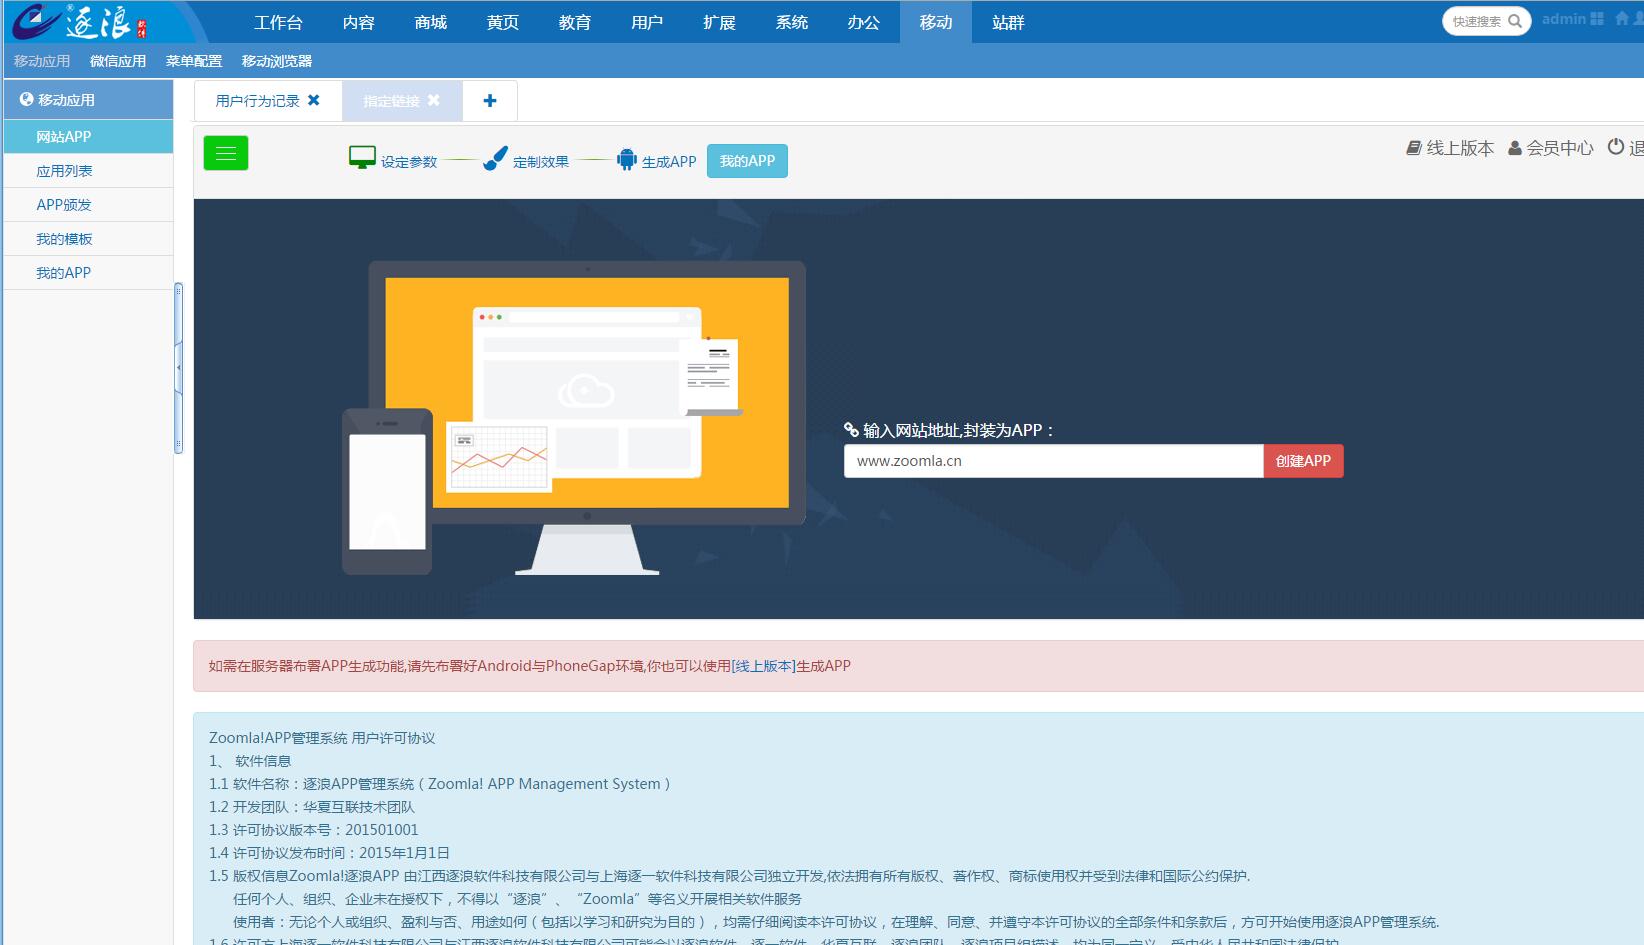The width and height of the screenshot is (1644, 945).
Task: Select APP颁发 in the sidebar
Action: point(88,205)
